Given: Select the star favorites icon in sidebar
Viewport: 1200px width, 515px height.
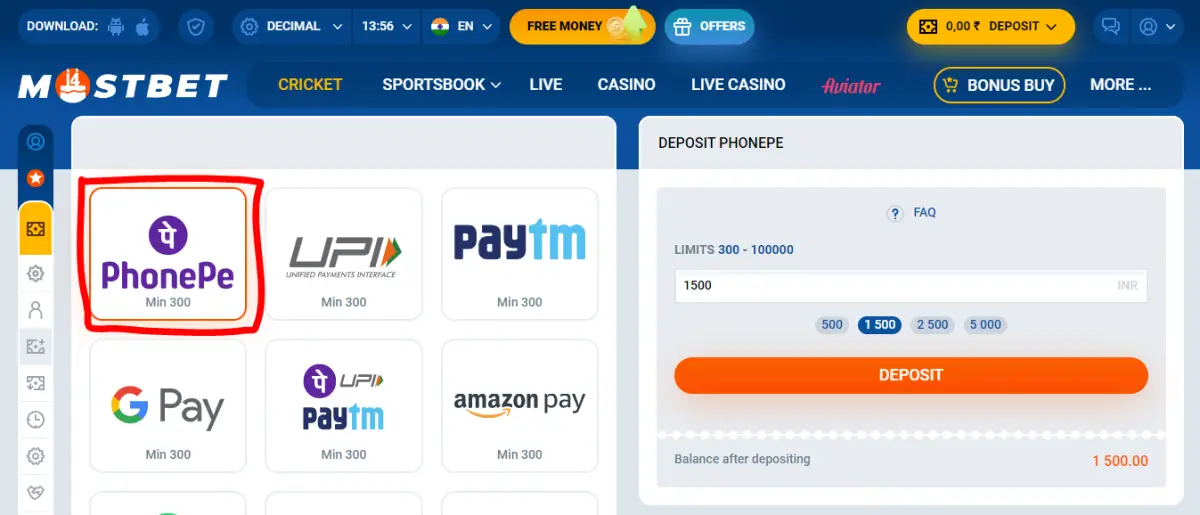Looking at the screenshot, I should [36, 178].
